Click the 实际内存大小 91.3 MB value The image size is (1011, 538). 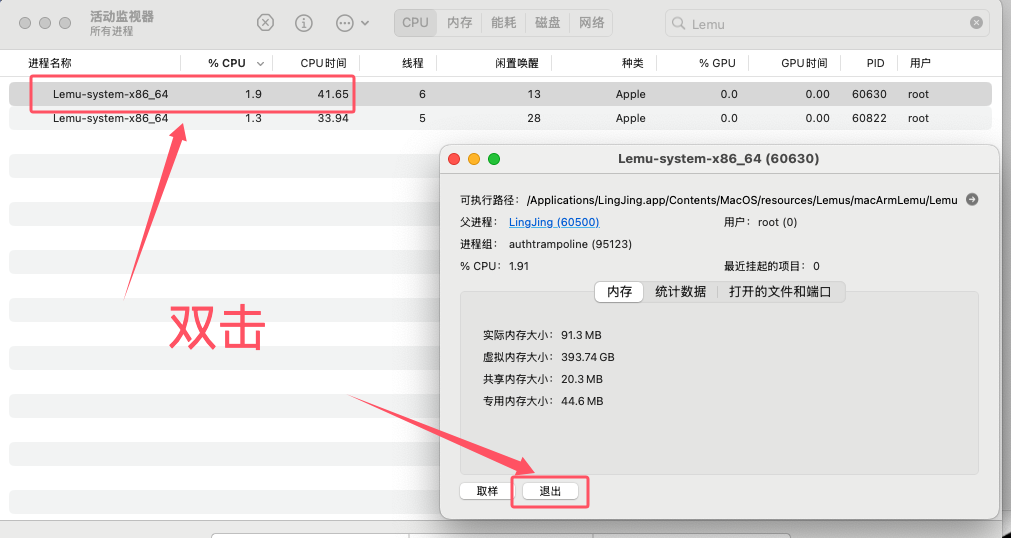pyautogui.click(x=581, y=335)
